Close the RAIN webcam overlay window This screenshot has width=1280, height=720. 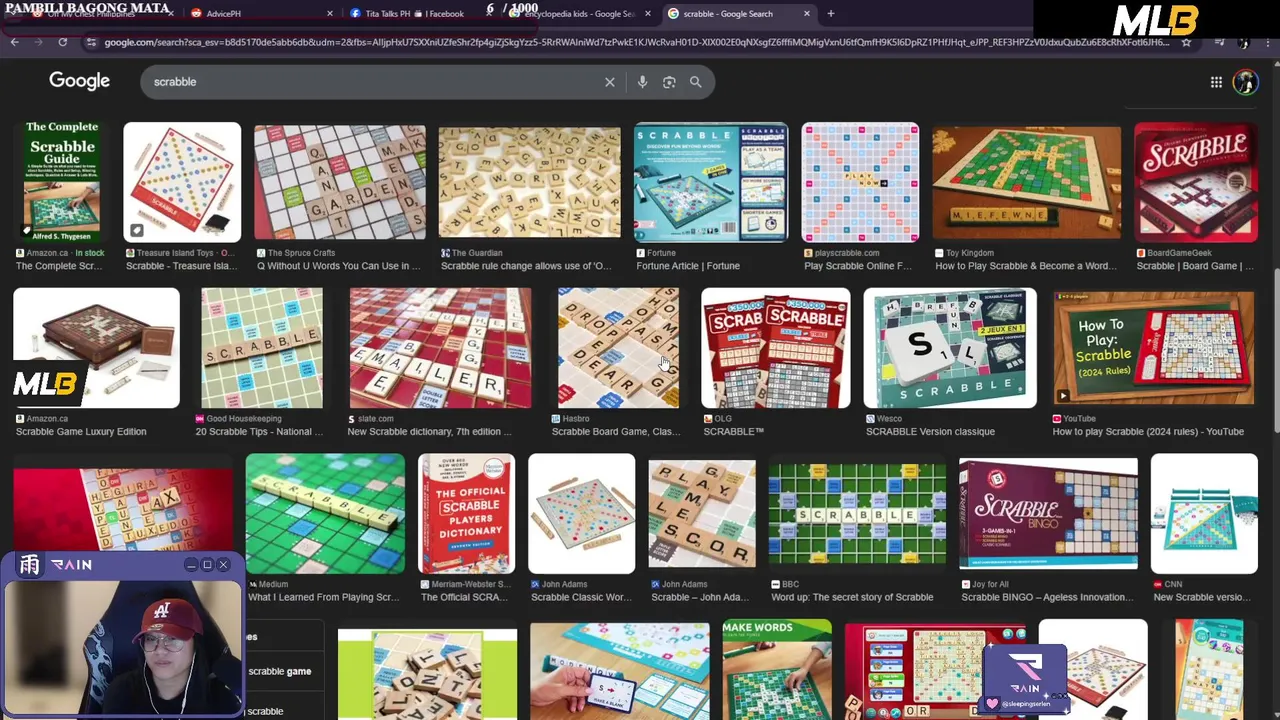tap(223, 565)
